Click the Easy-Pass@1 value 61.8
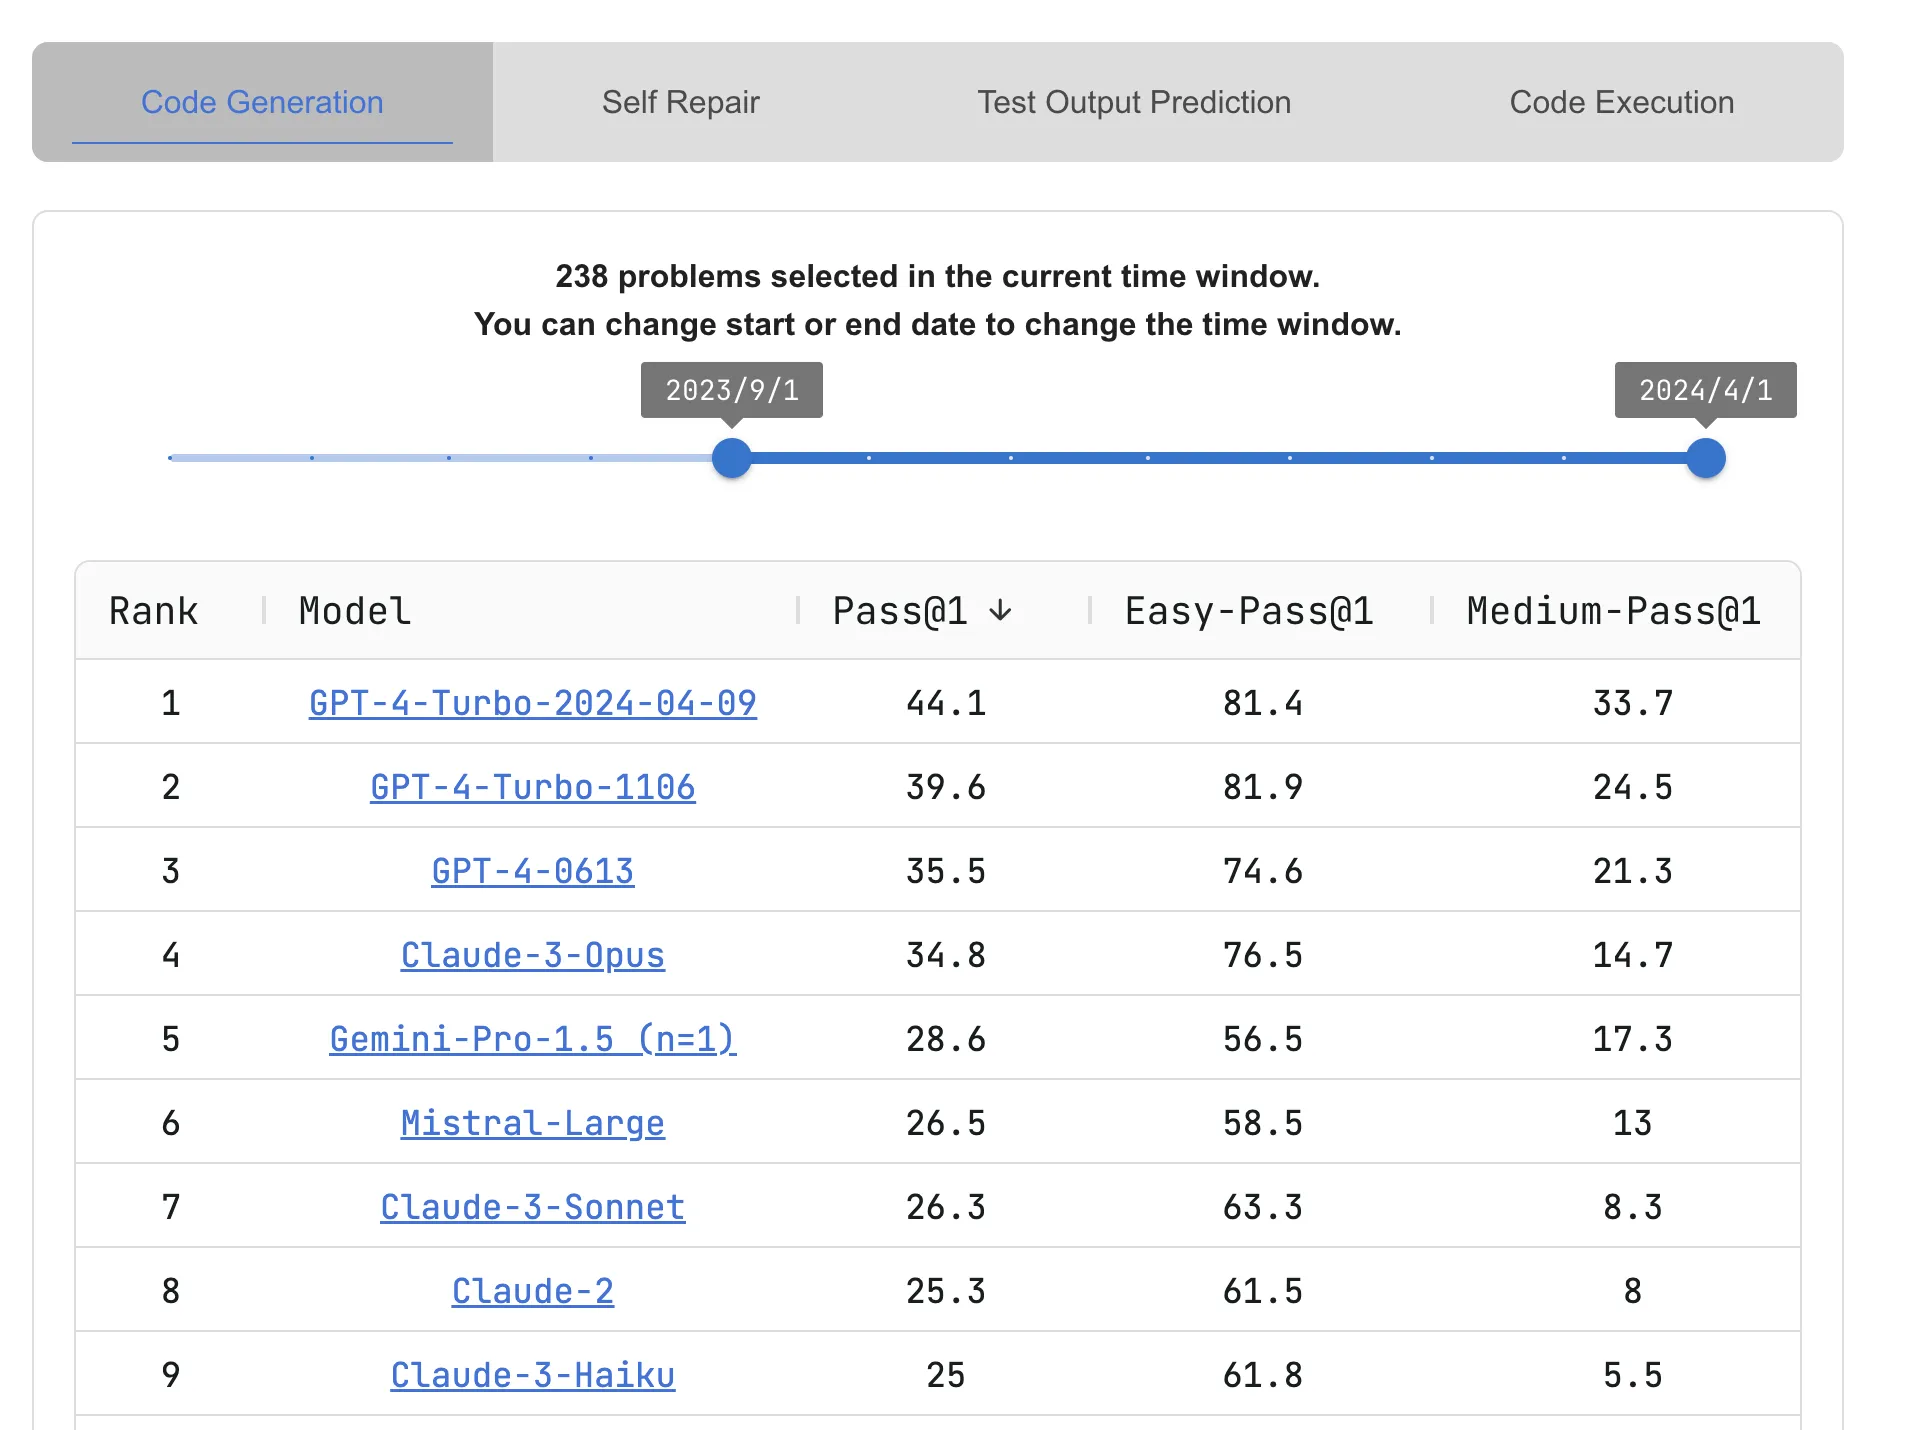1930x1430 pixels. click(1263, 1375)
